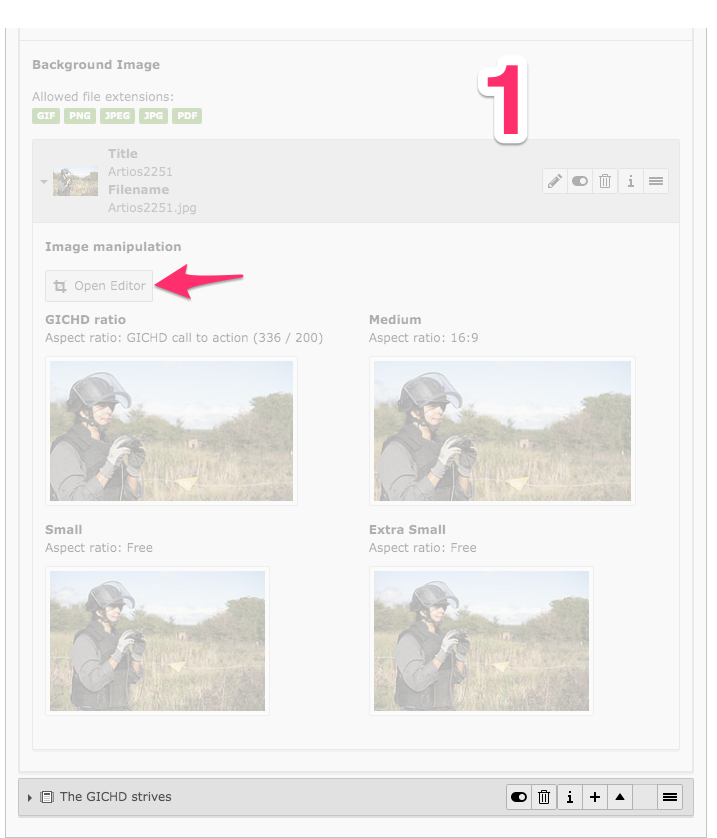
Task: Delete "The GICHD strives" record
Action: pyautogui.click(x=544, y=797)
